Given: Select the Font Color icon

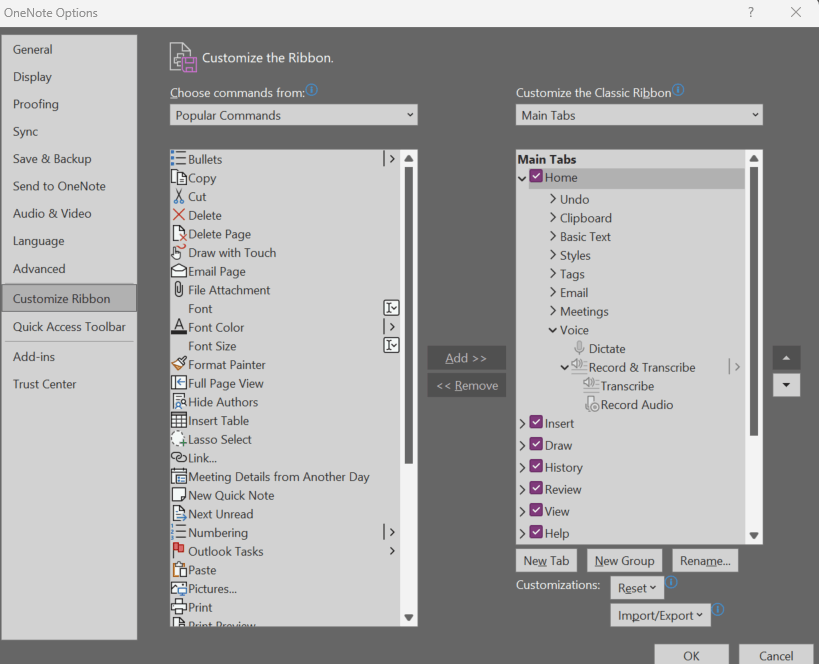Looking at the screenshot, I should [179, 327].
